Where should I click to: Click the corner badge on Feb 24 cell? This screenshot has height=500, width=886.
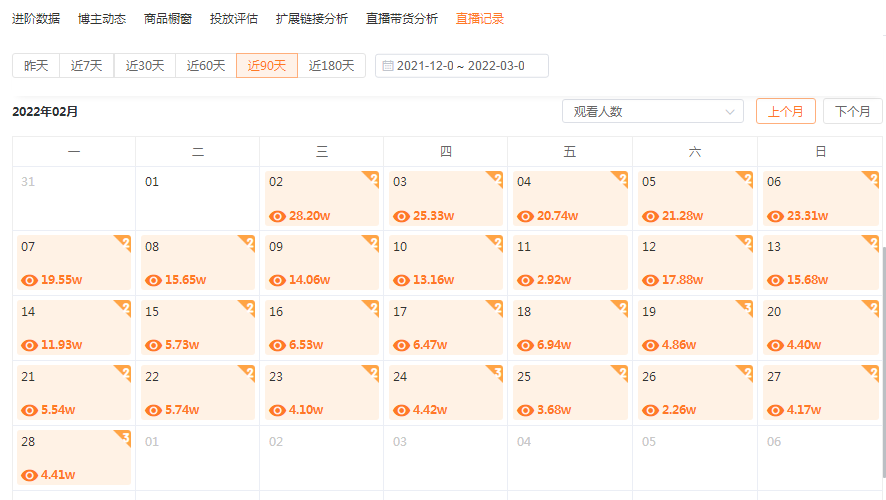[496, 373]
